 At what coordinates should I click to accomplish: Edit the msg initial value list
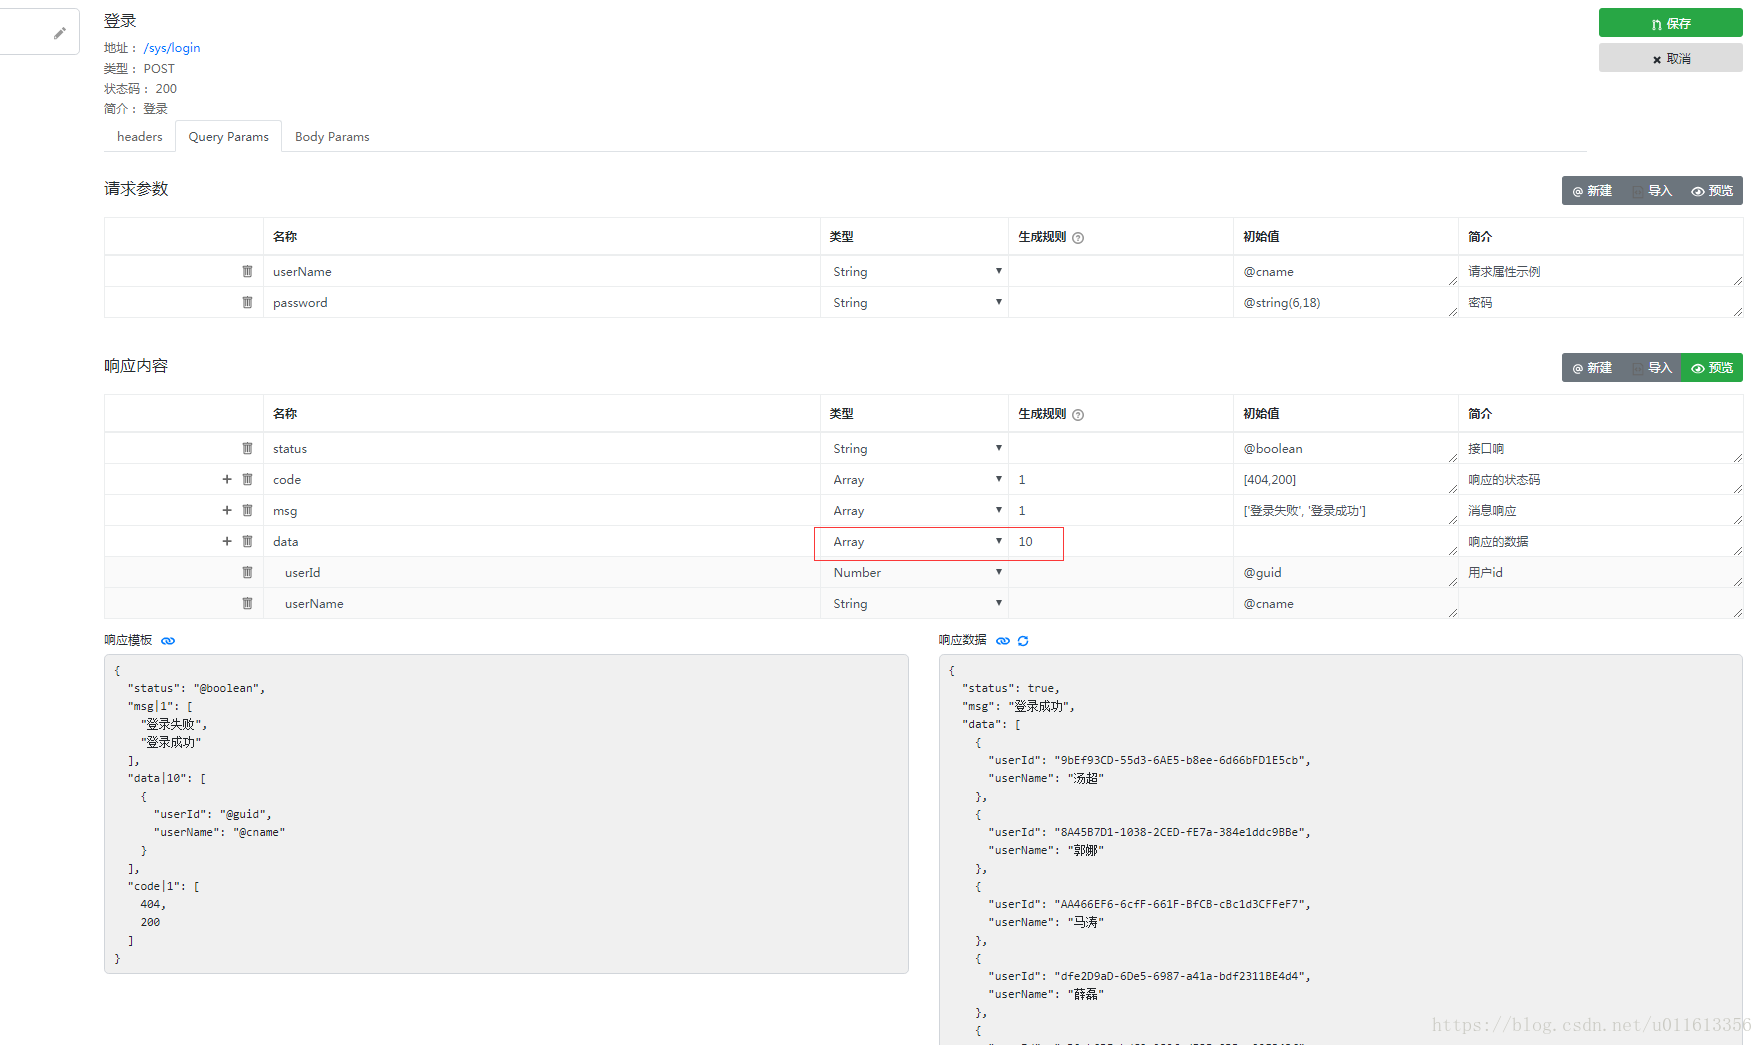click(1346, 511)
